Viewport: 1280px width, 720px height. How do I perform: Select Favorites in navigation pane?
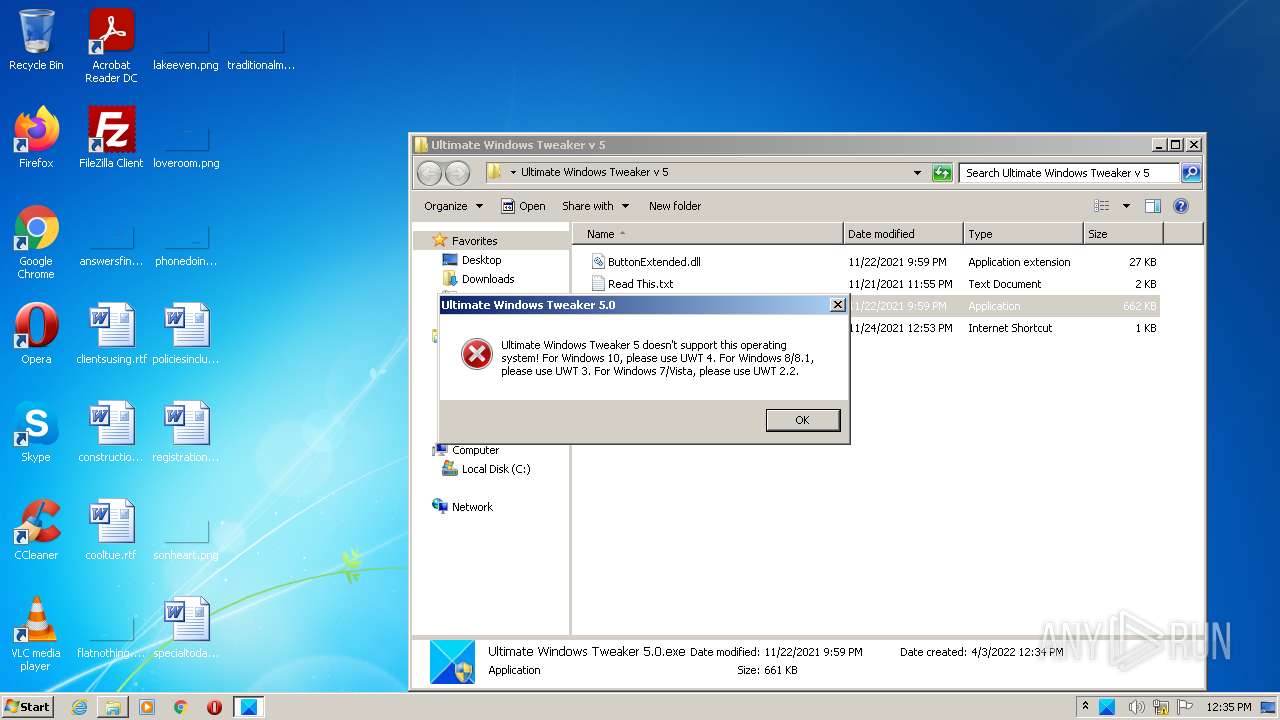(474, 241)
